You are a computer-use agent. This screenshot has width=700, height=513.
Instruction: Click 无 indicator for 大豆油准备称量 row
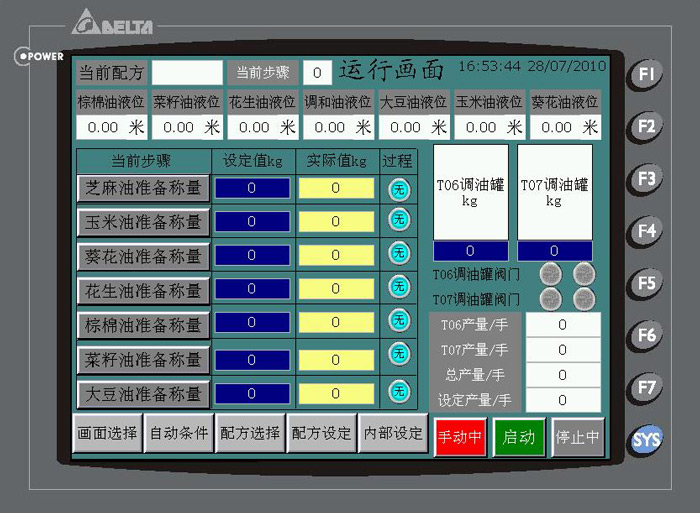399,392
